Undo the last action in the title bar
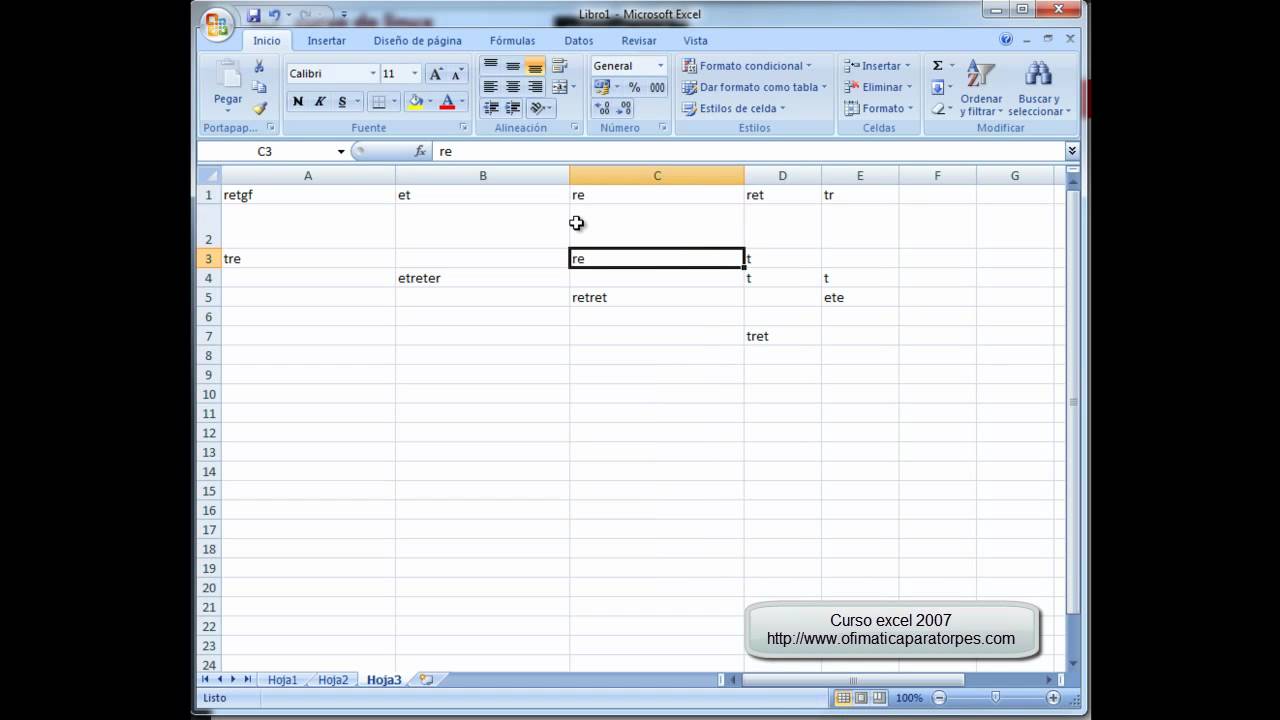Screen dimensions: 1280x720 point(274,15)
